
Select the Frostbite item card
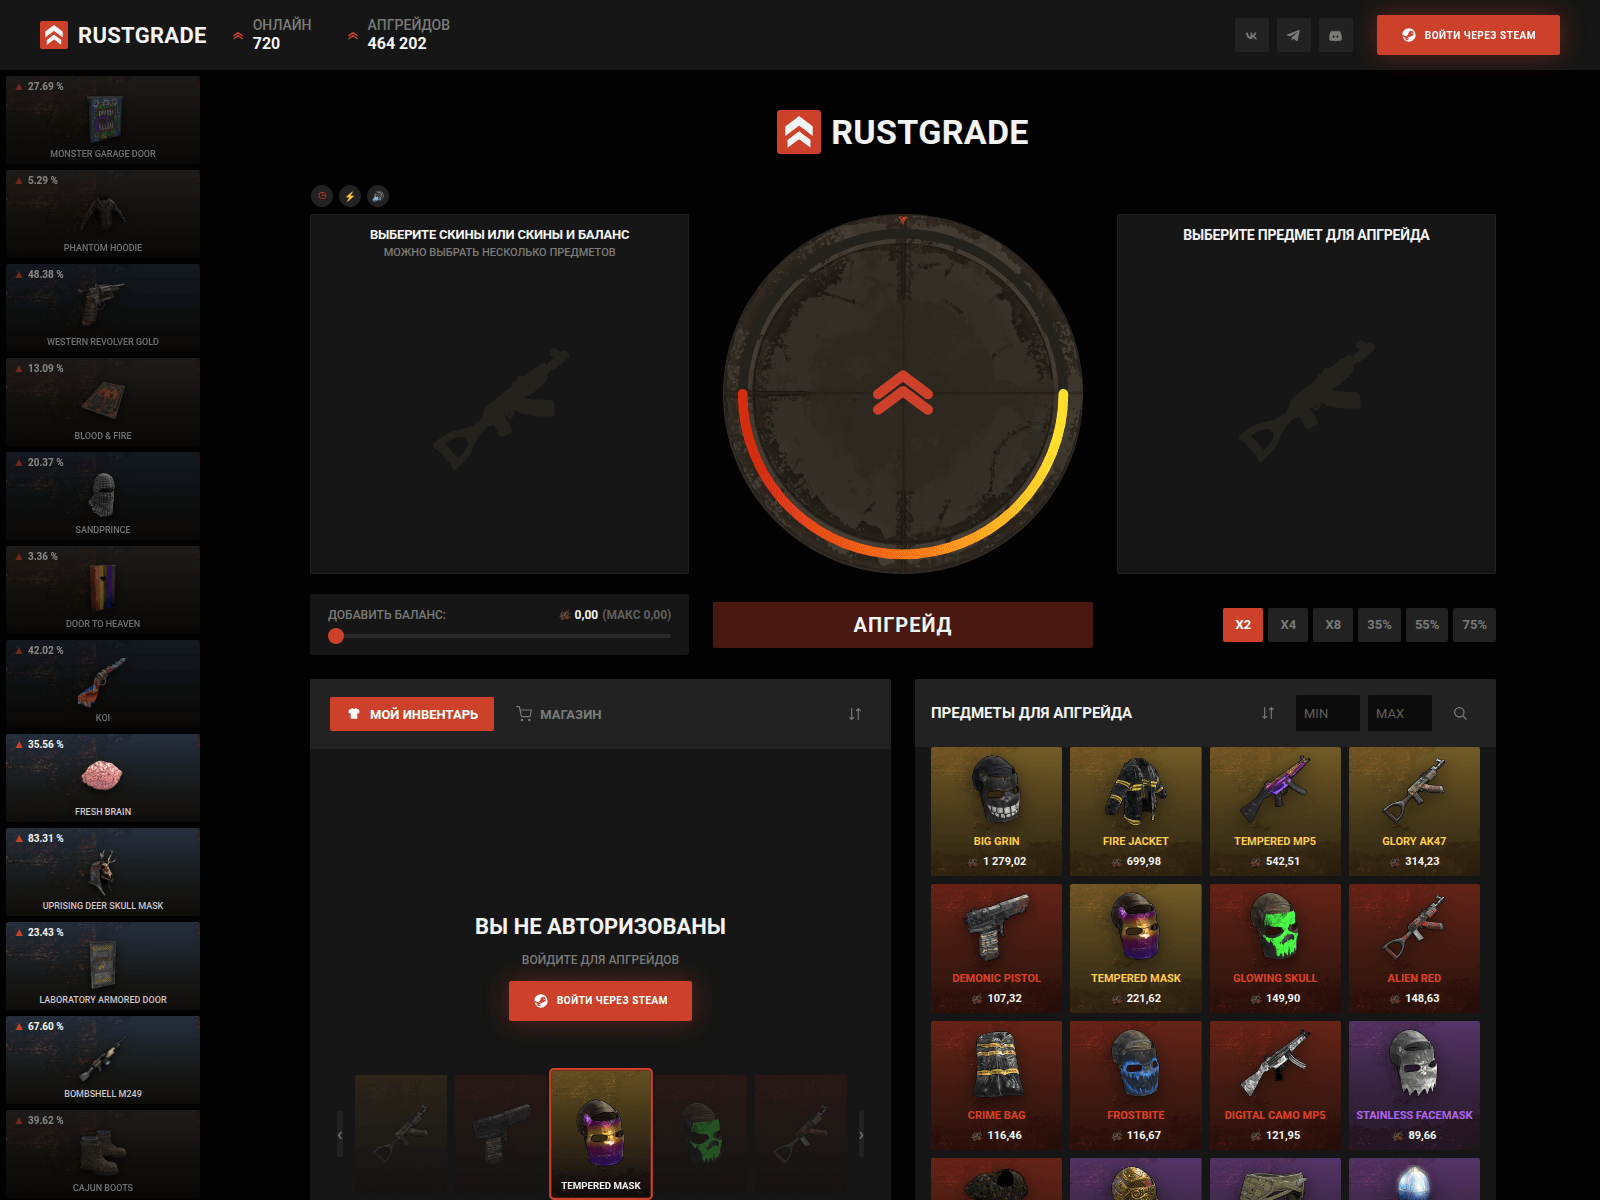click(1136, 1085)
